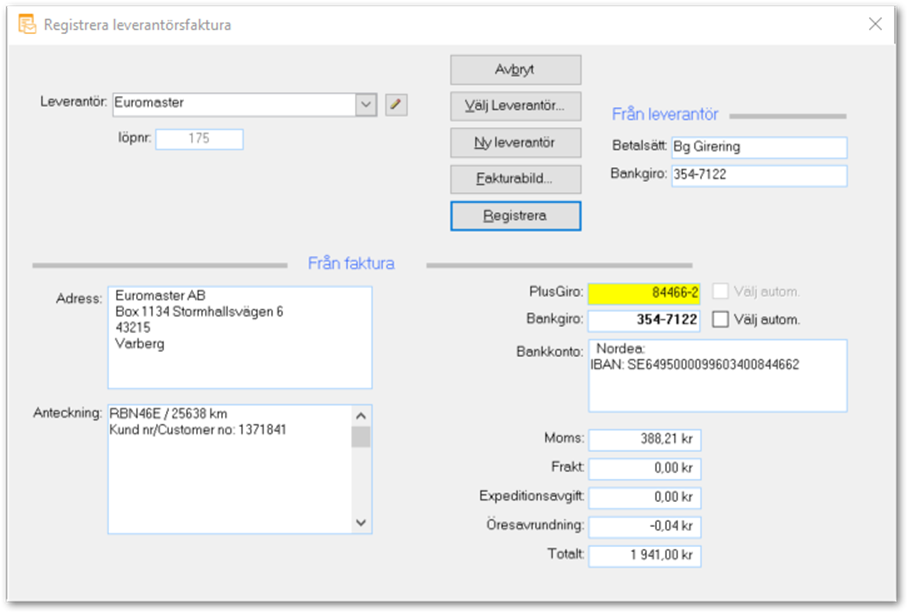
Task: Click the text 'RBN46E / 25638 km'
Action: (x=169, y=414)
